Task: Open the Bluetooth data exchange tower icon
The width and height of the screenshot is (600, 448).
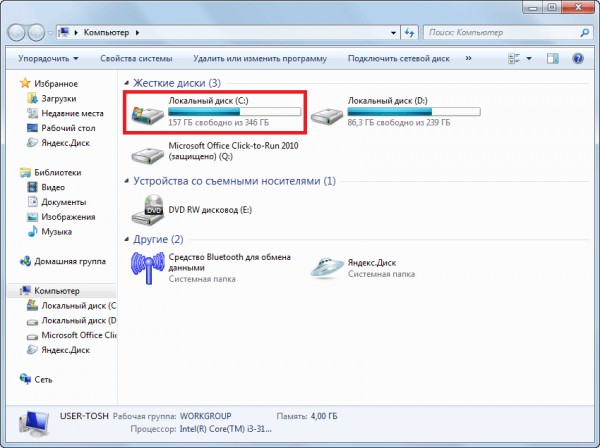Action: pos(147,268)
